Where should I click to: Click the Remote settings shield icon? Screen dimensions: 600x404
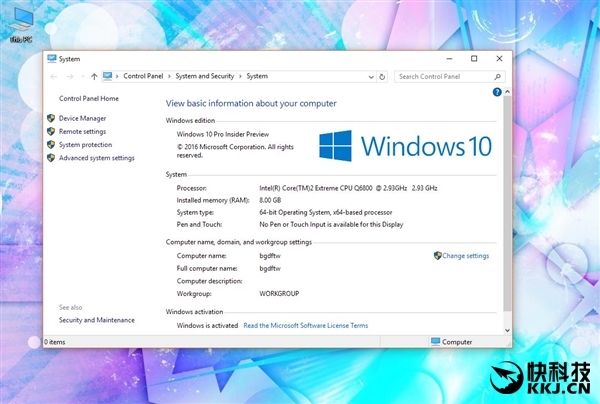(51, 131)
